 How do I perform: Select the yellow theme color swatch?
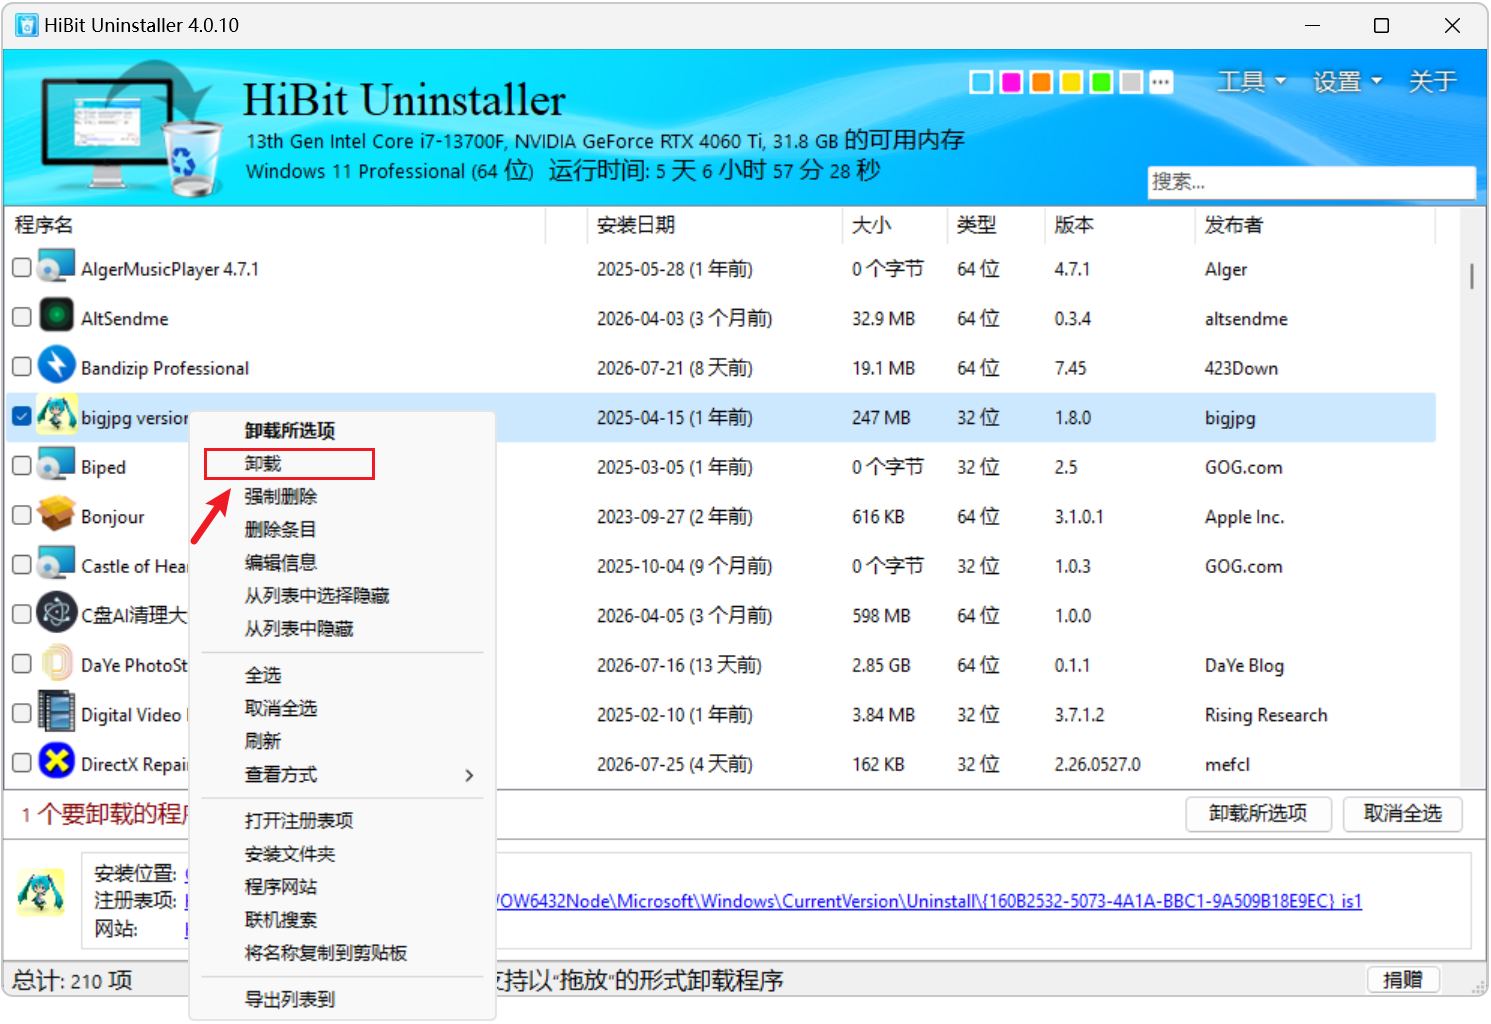point(1071,82)
